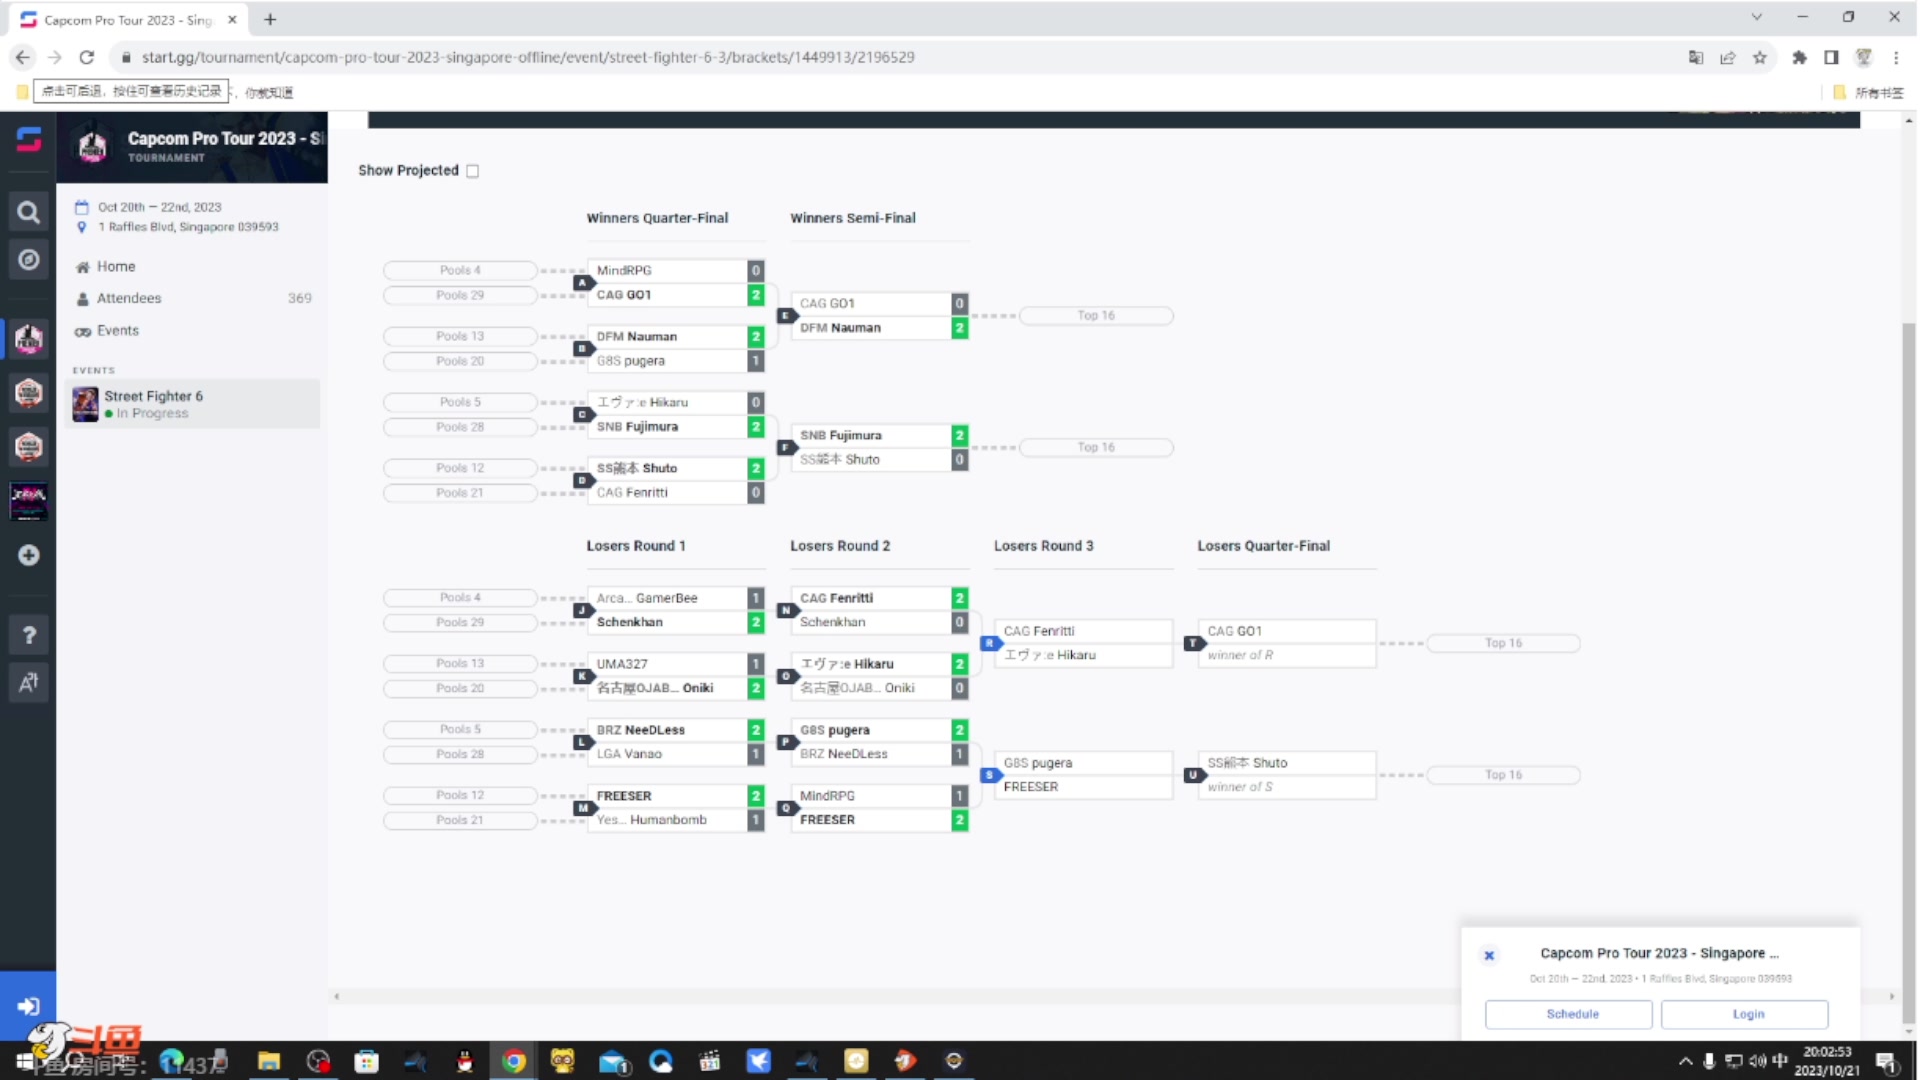Toggle the Show Projected checkbox
Image resolution: width=1920 pixels, height=1080 pixels.
tap(473, 171)
